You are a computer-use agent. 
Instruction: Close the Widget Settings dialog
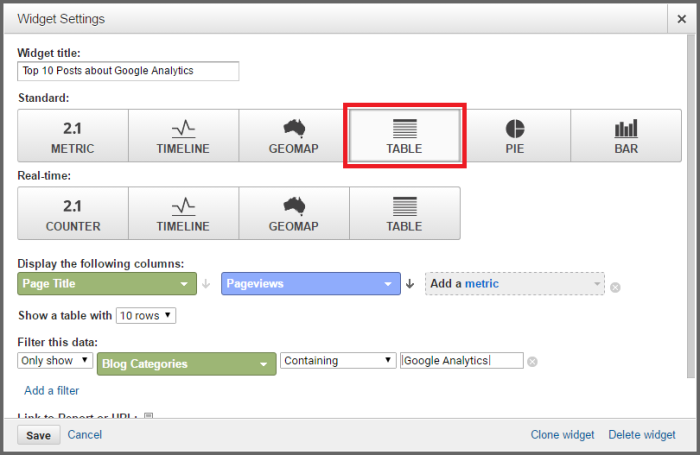tap(682, 19)
